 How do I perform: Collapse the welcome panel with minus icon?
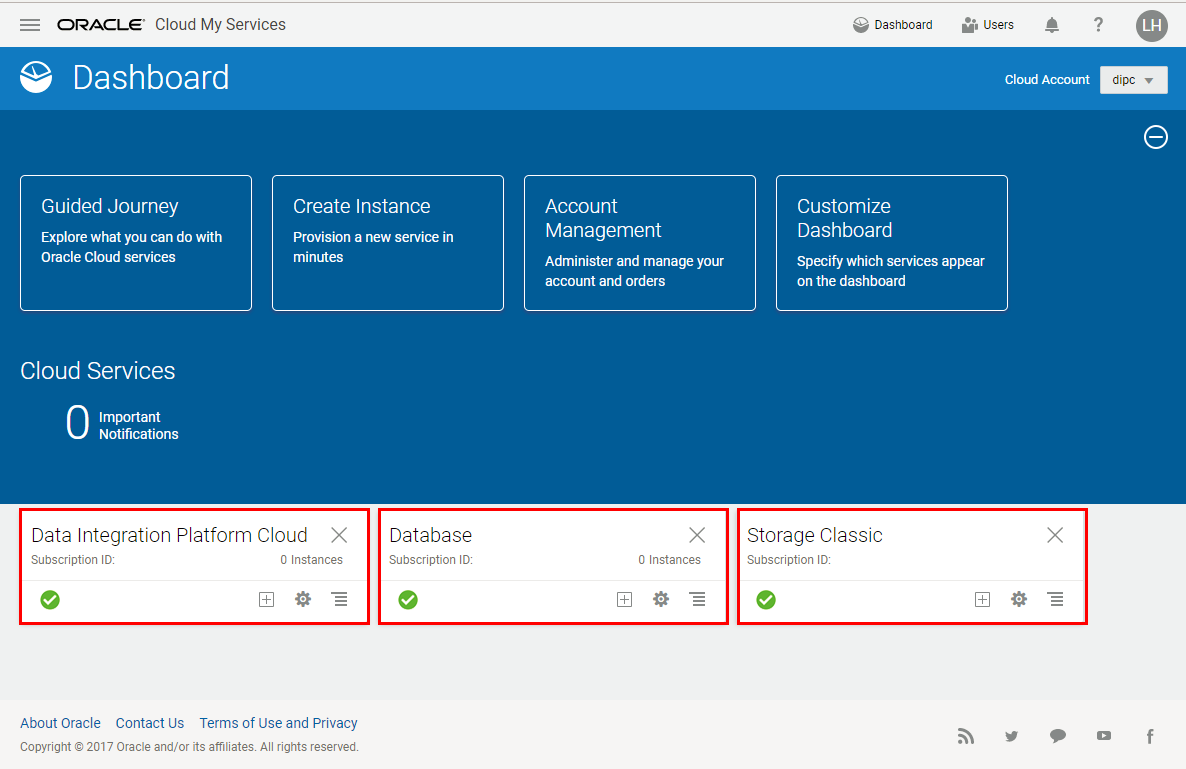pyautogui.click(x=1155, y=137)
